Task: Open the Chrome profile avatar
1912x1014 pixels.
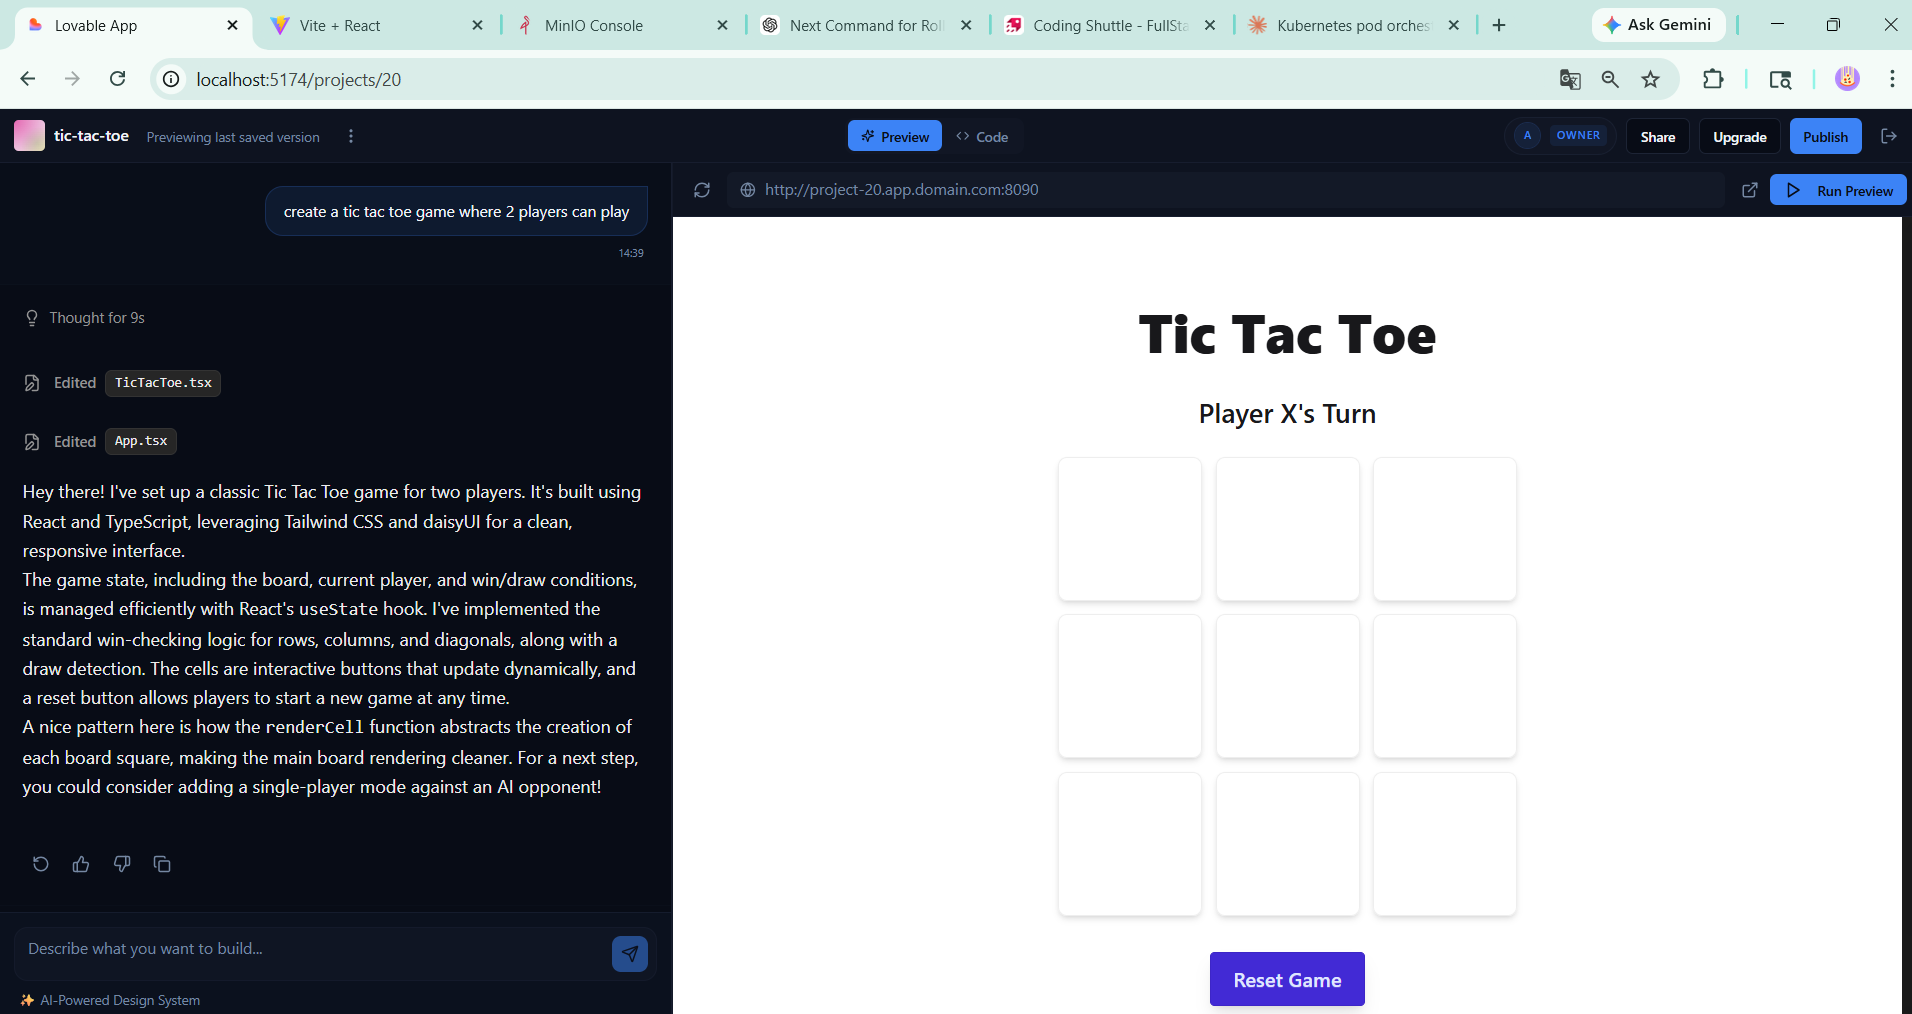Action: [1847, 79]
